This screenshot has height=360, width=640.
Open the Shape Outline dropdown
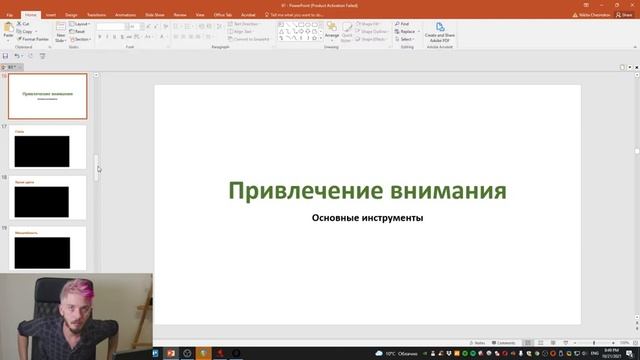tap(372, 31)
